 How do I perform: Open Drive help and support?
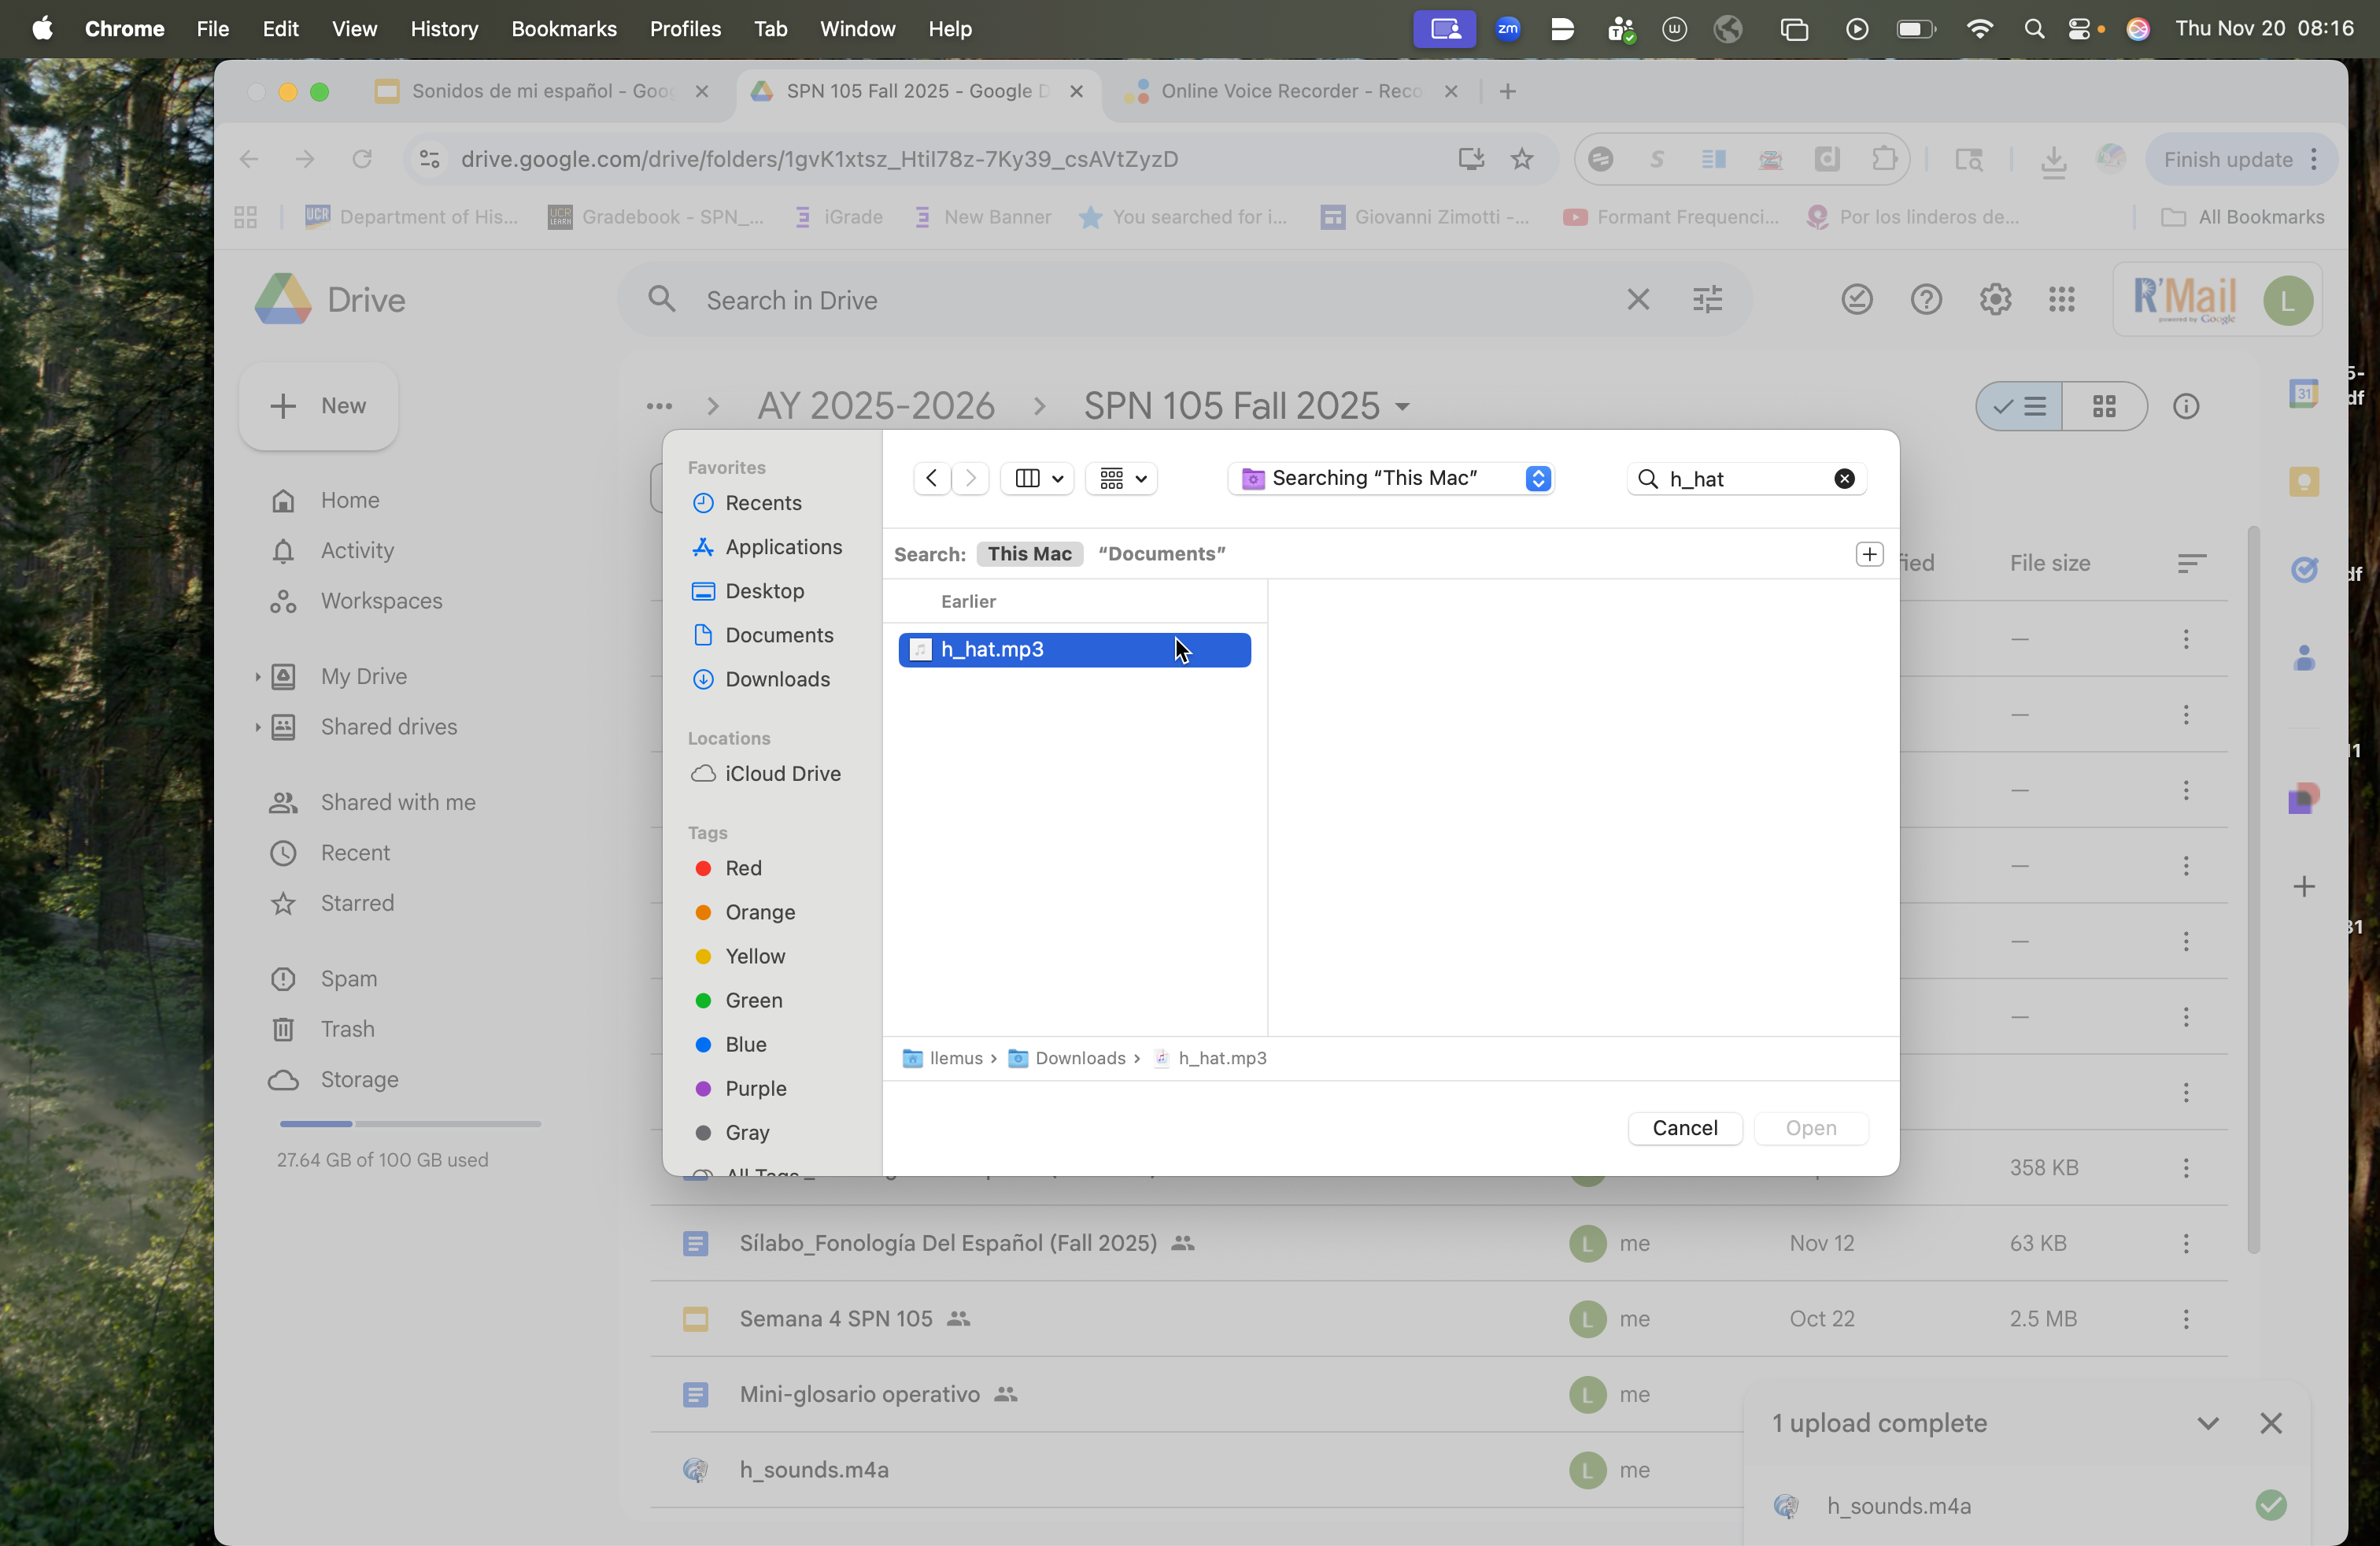pyautogui.click(x=1926, y=299)
